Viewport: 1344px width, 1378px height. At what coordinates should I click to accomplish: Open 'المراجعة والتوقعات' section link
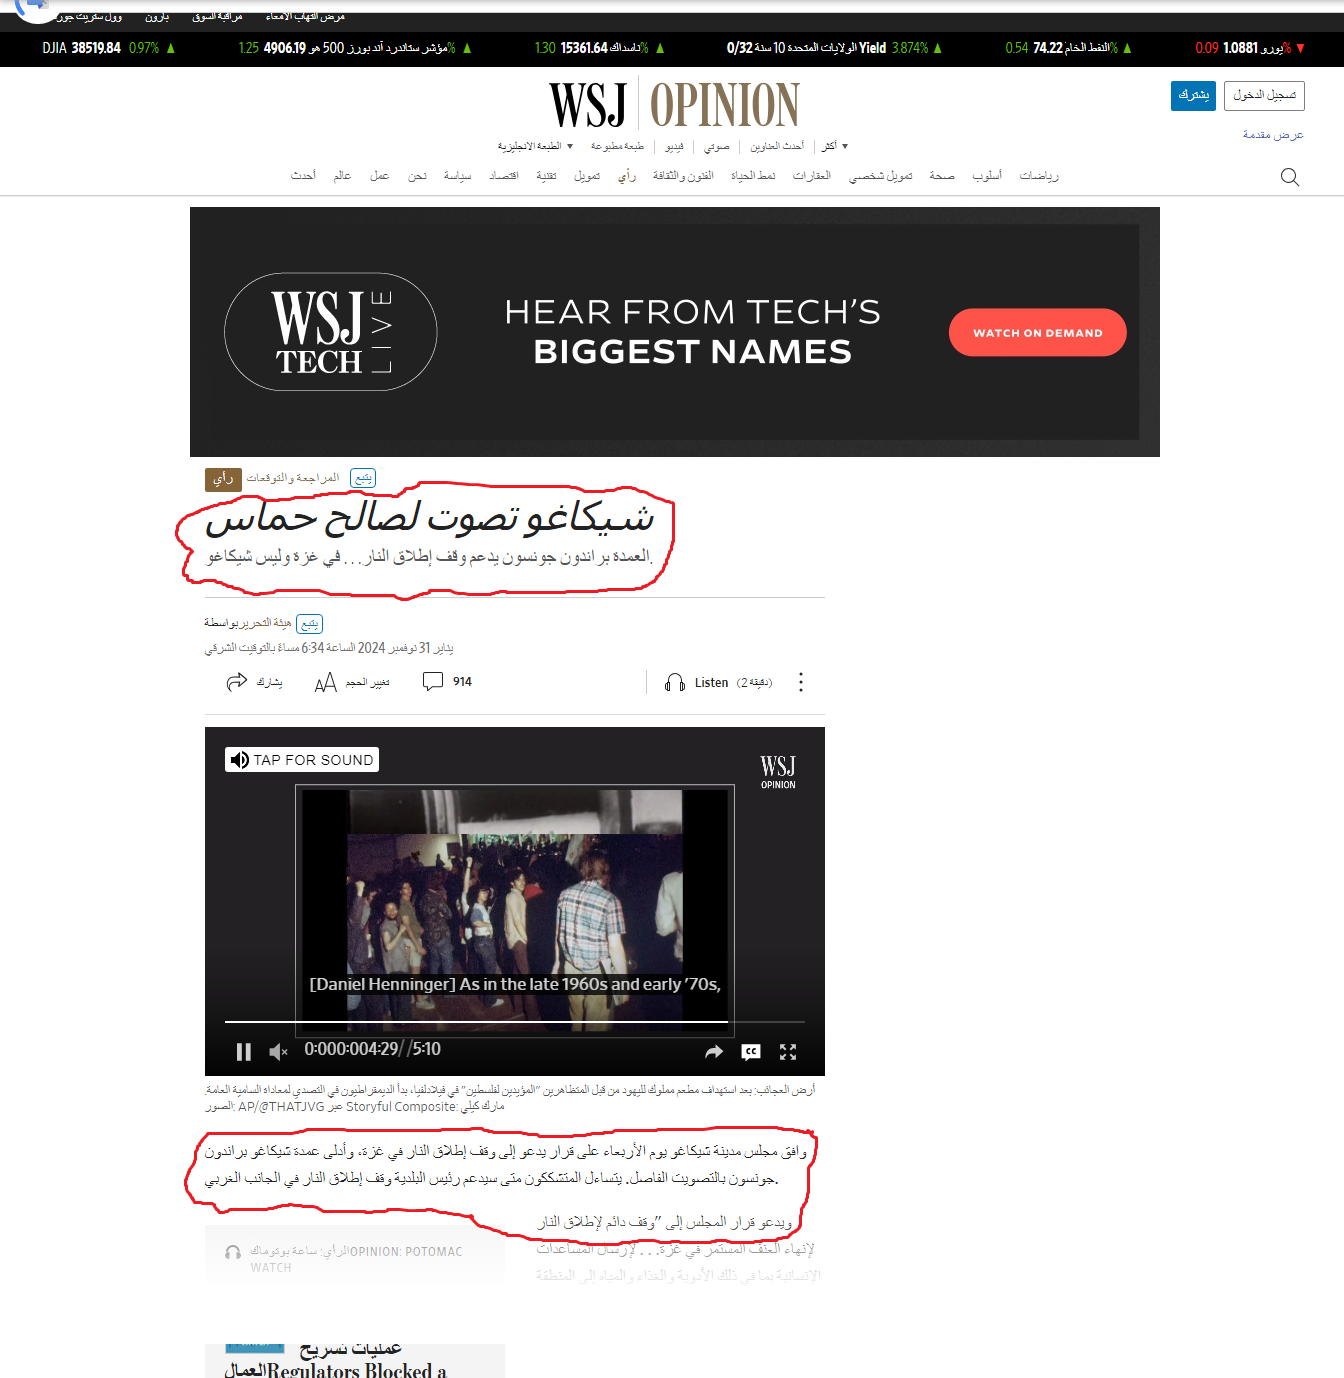[x=293, y=478]
